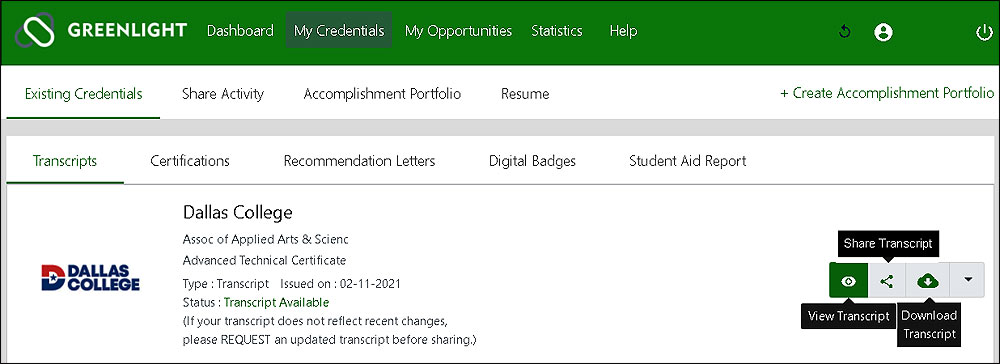This screenshot has width=1000, height=364.
Task: Open the Help menu item
Action: (623, 31)
